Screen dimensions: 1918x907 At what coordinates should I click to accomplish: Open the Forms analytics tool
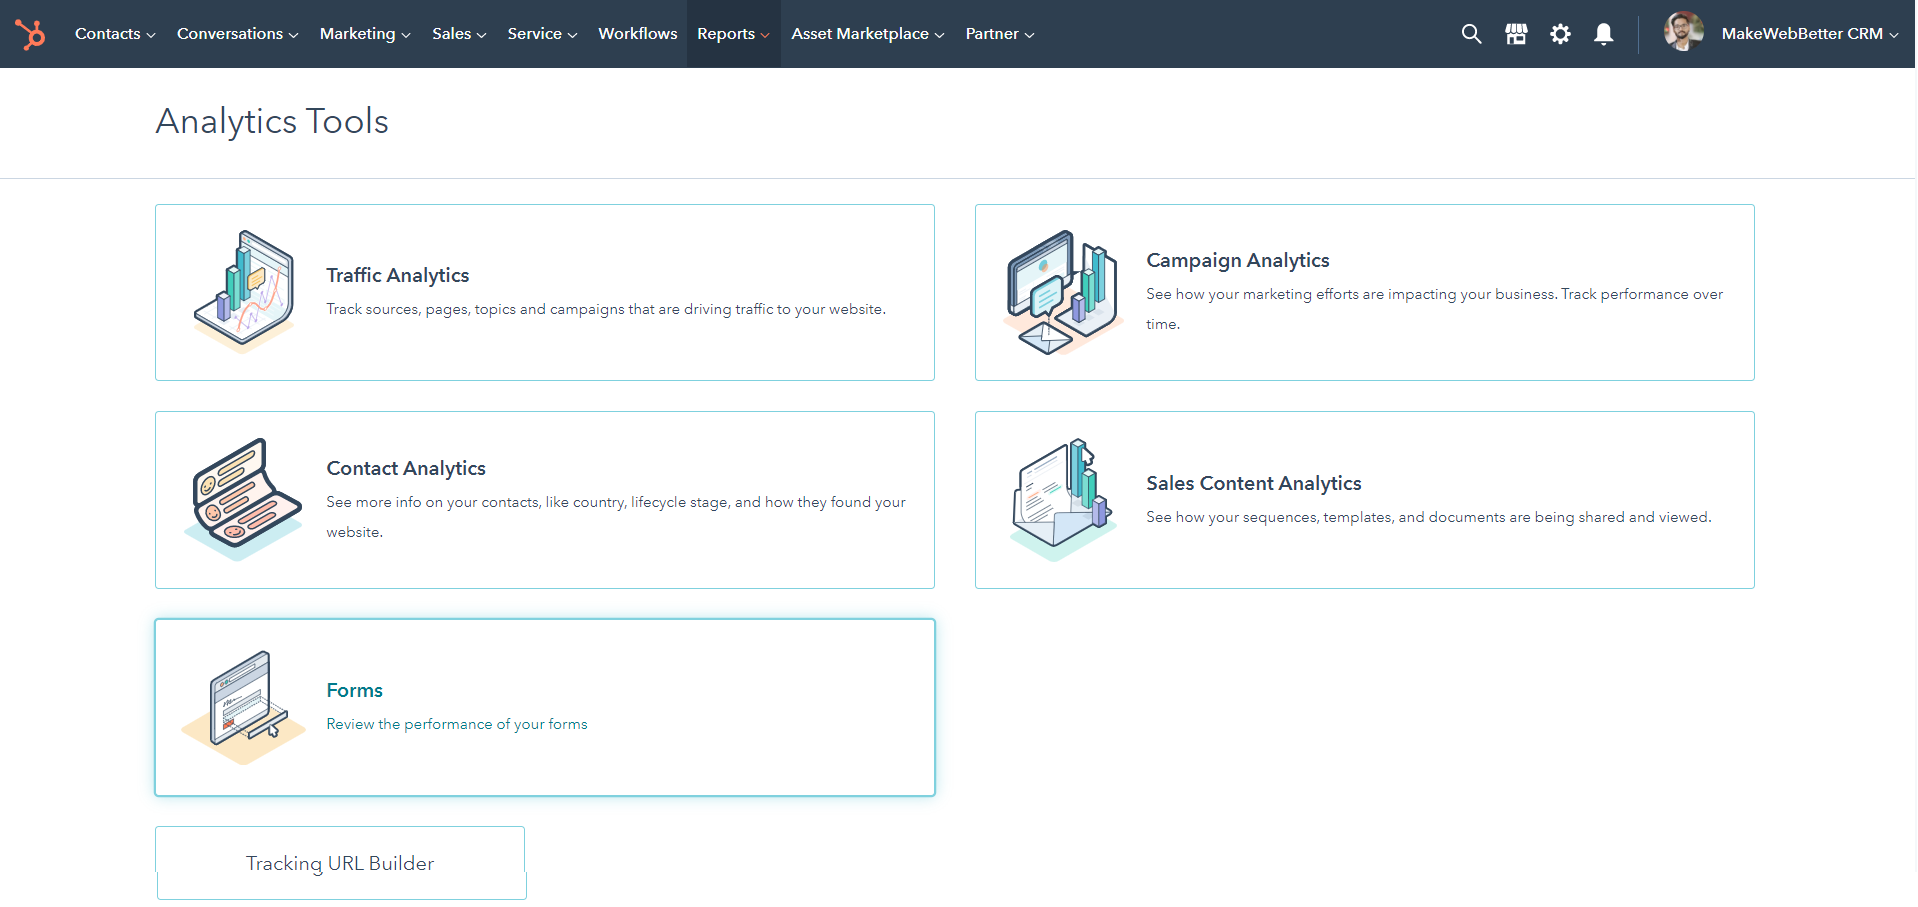[x=354, y=690]
